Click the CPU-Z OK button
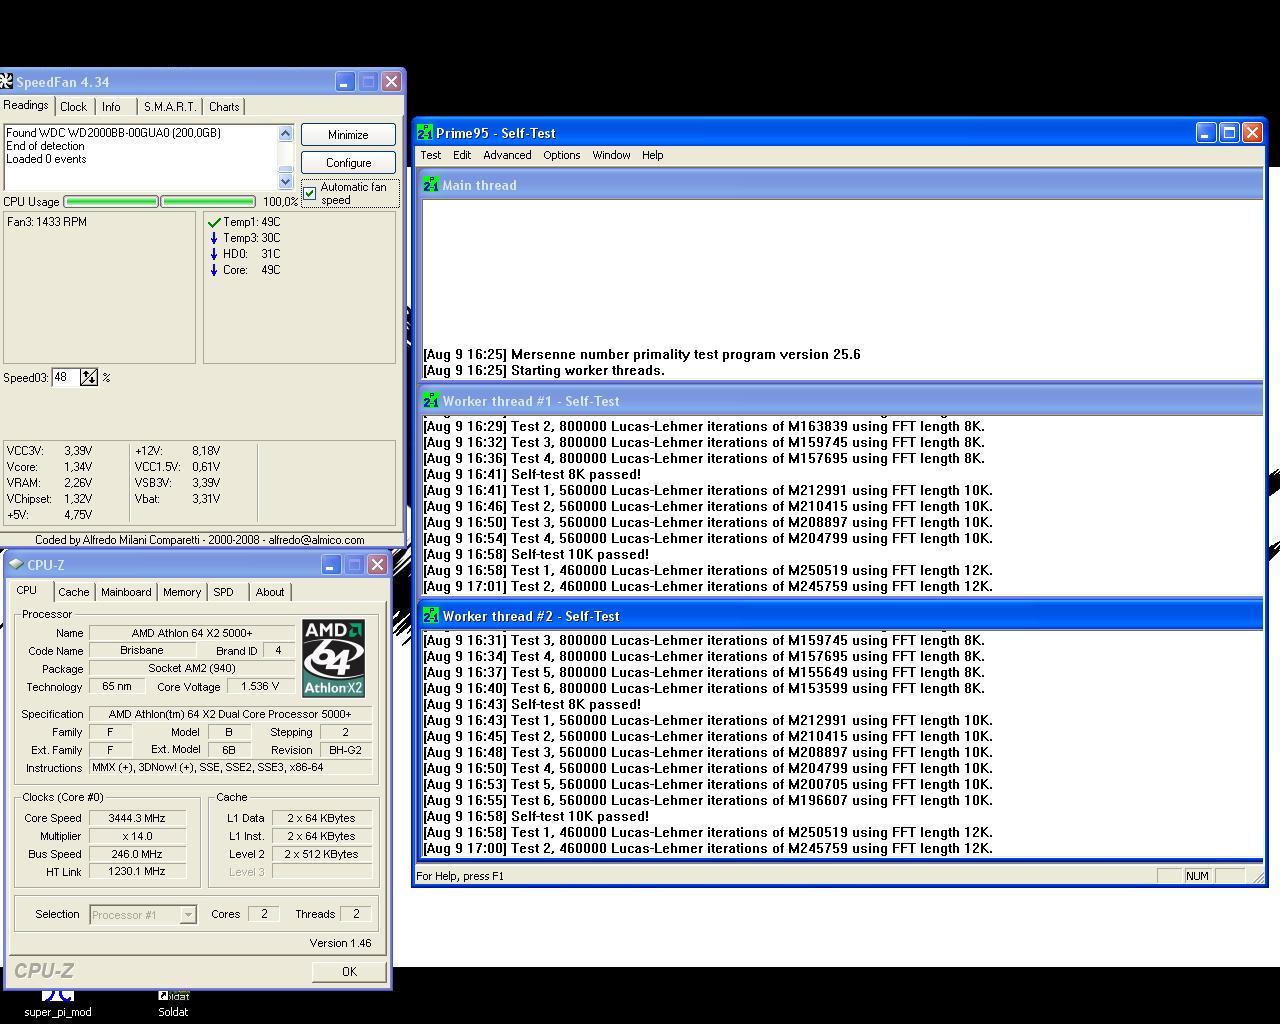 [x=349, y=971]
